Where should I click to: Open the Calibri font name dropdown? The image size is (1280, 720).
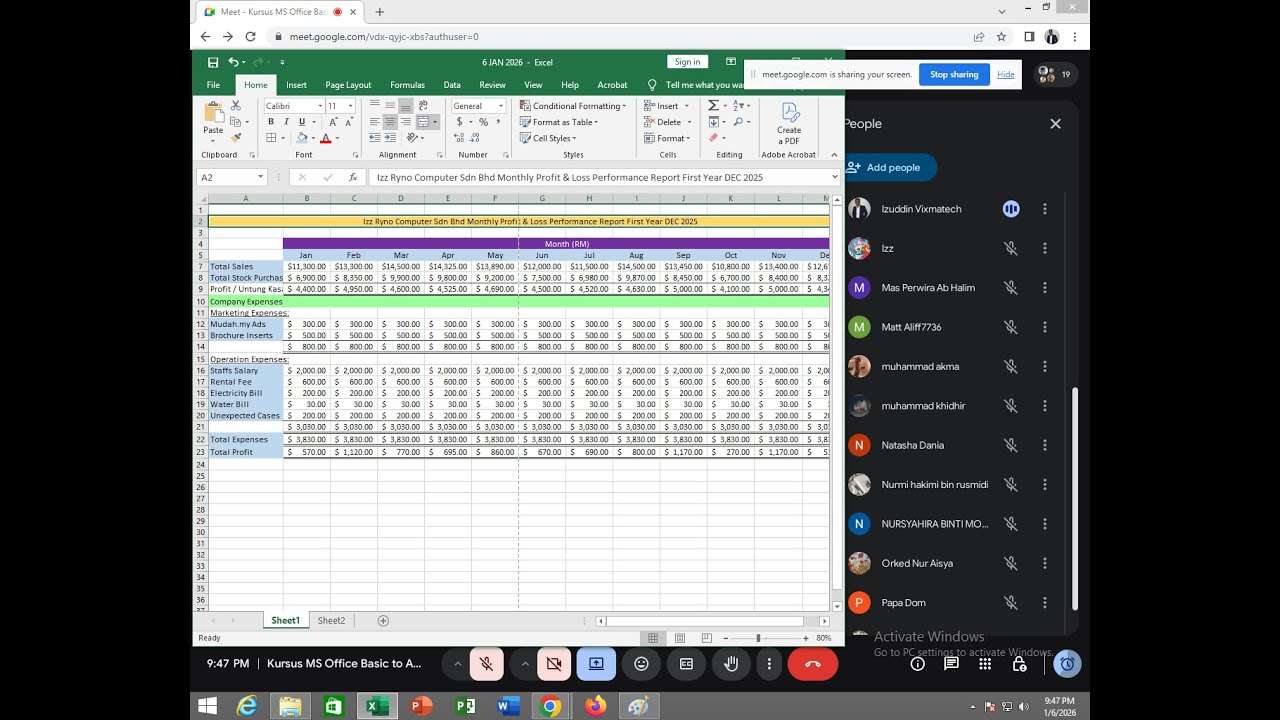pos(320,106)
